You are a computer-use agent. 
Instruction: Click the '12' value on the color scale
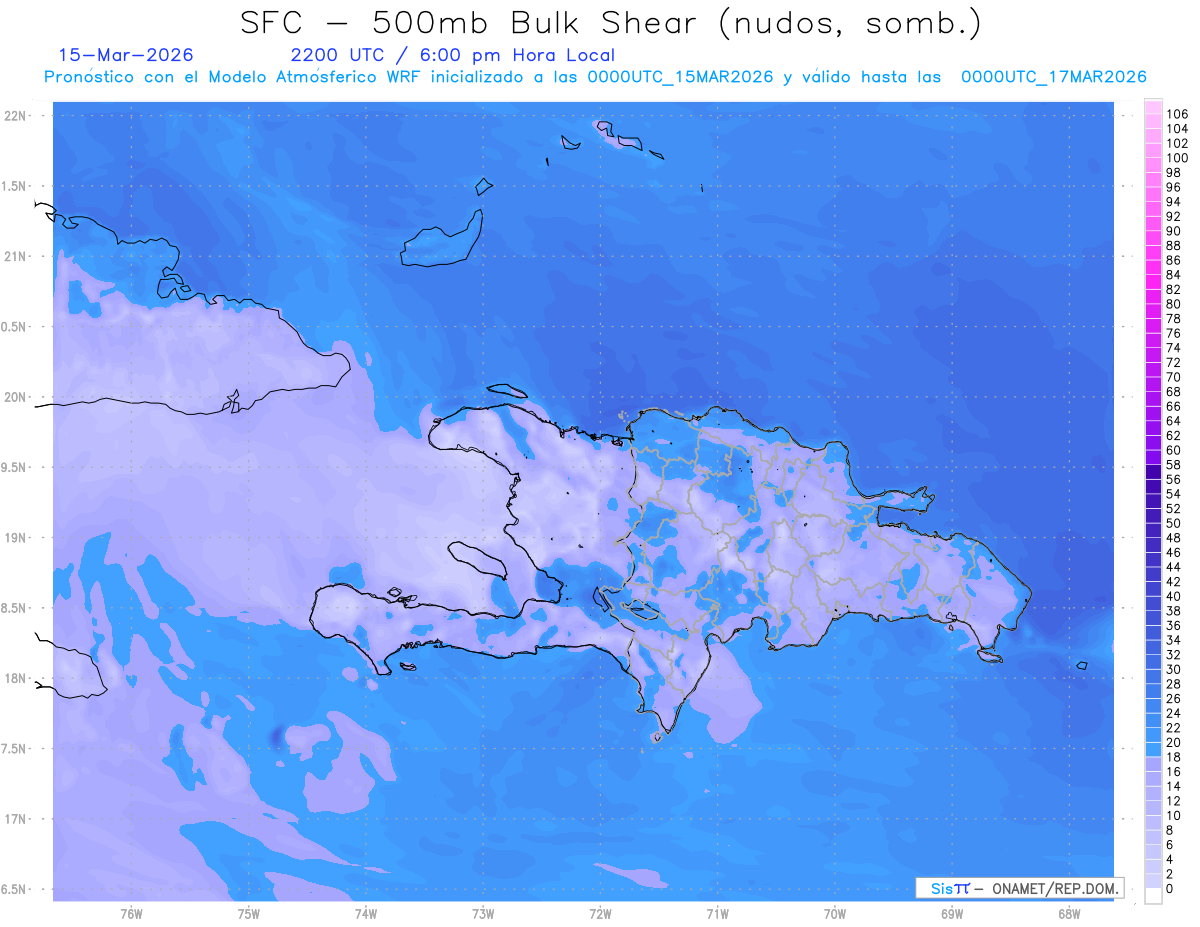(1174, 801)
